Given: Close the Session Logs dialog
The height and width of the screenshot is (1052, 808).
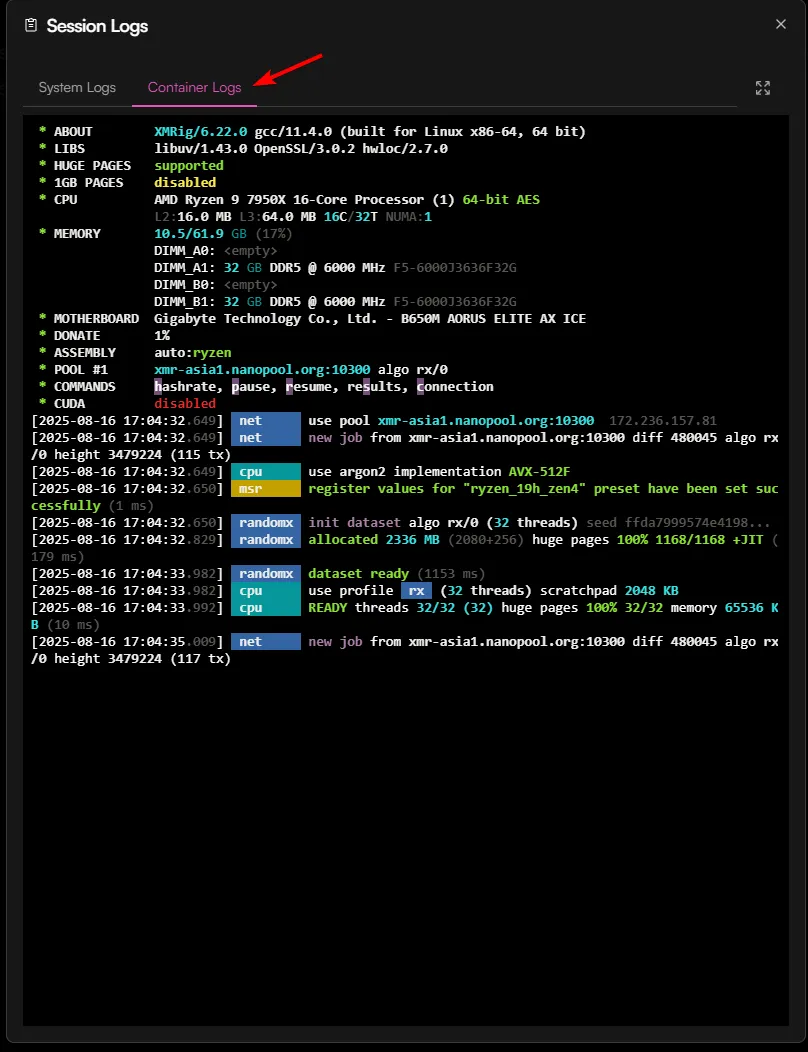Looking at the screenshot, I should (780, 24).
